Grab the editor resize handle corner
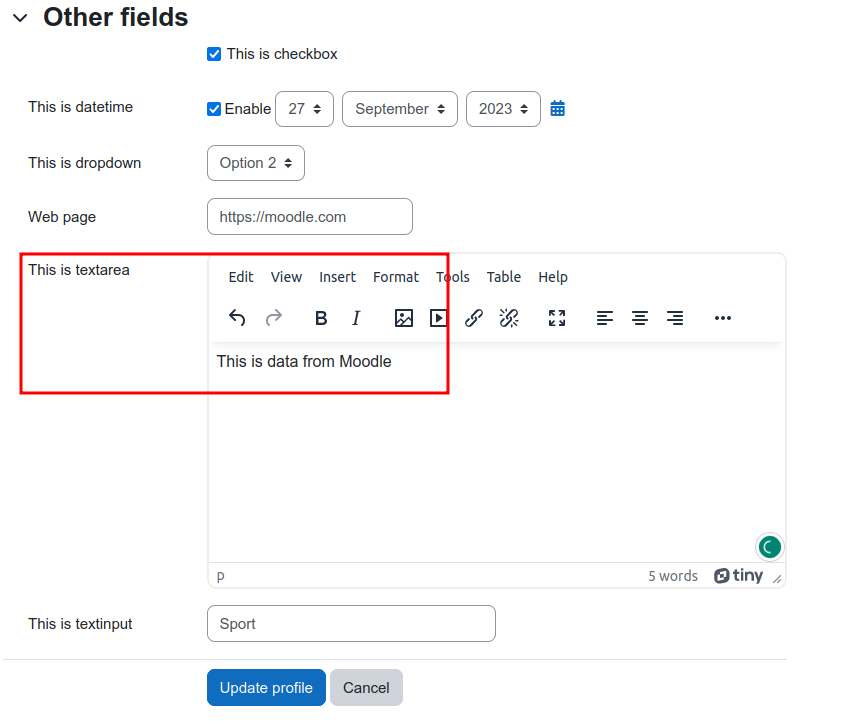Image resolution: width=849 pixels, height=726 pixels. (x=777, y=579)
